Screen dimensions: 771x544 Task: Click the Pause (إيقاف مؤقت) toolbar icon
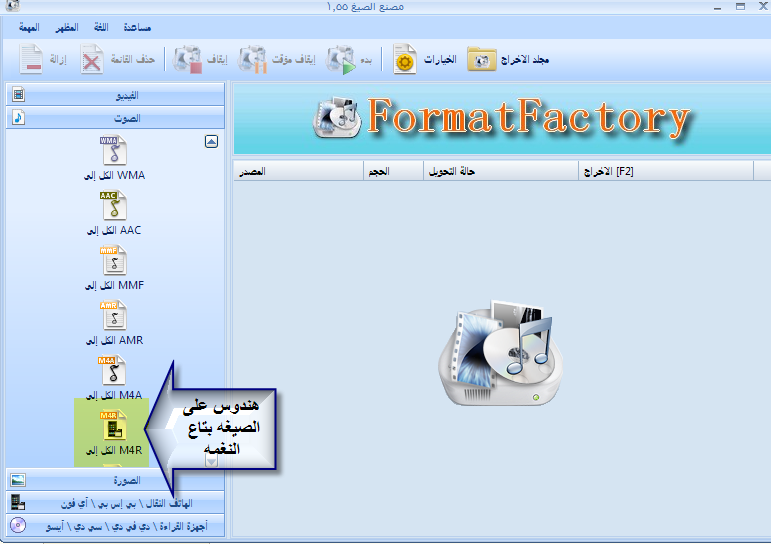[x=252, y=60]
